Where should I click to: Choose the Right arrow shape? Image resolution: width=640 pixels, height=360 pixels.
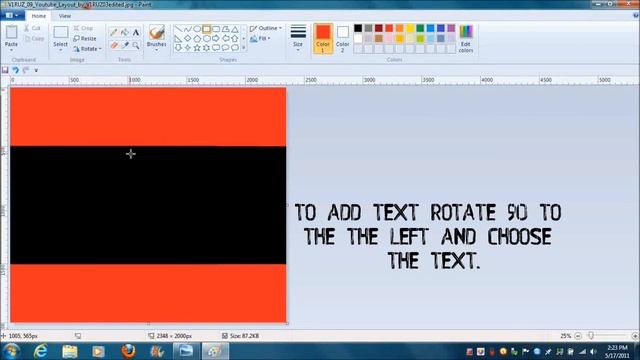pos(216,39)
